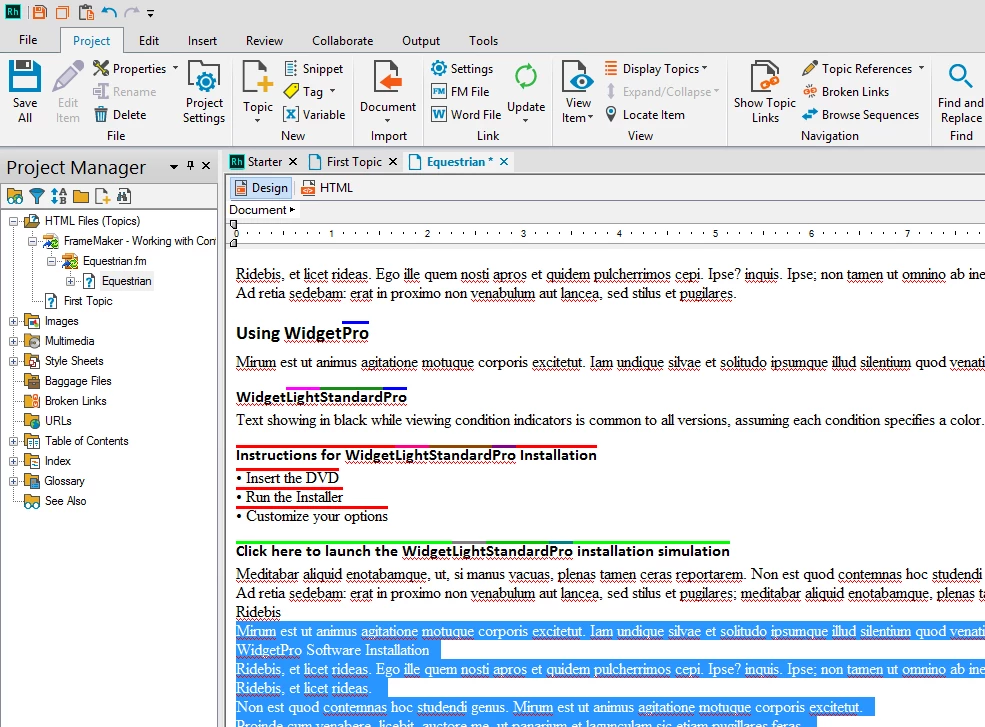The height and width of the screenshot is (727, 985).
Task: Open Project Settings
Action: coord(204,92)
